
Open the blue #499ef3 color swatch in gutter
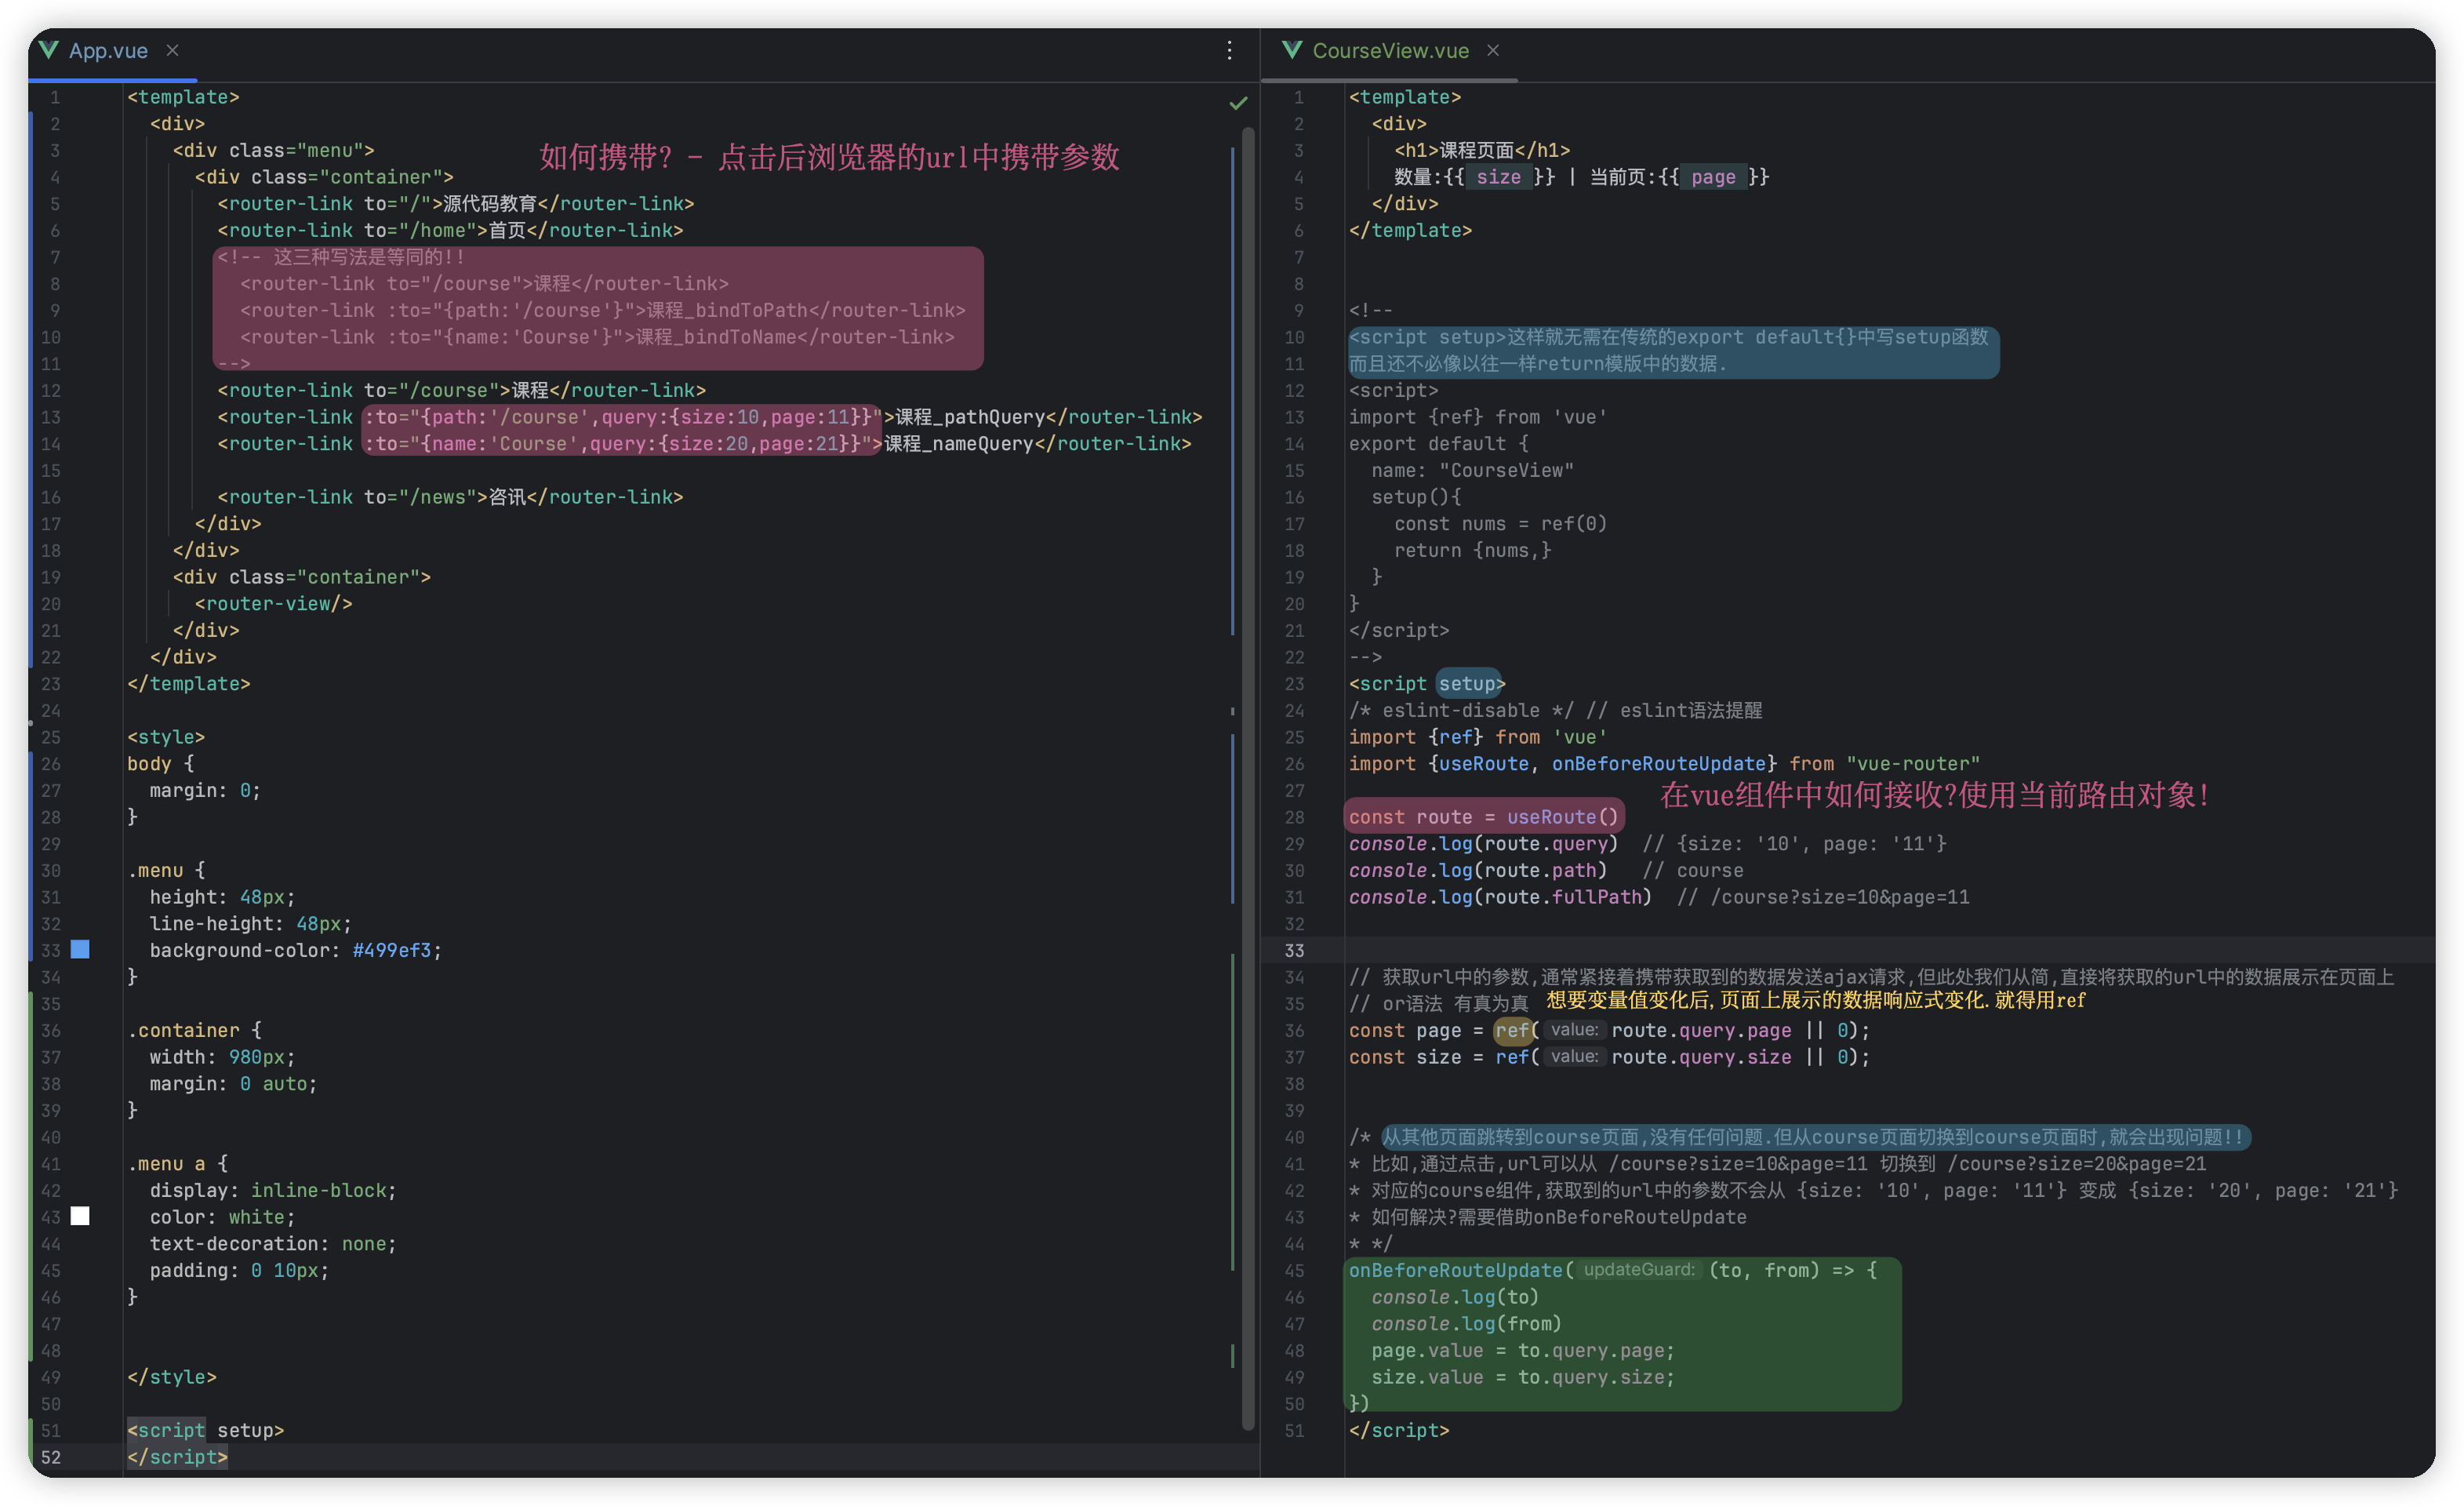[80, 949]
